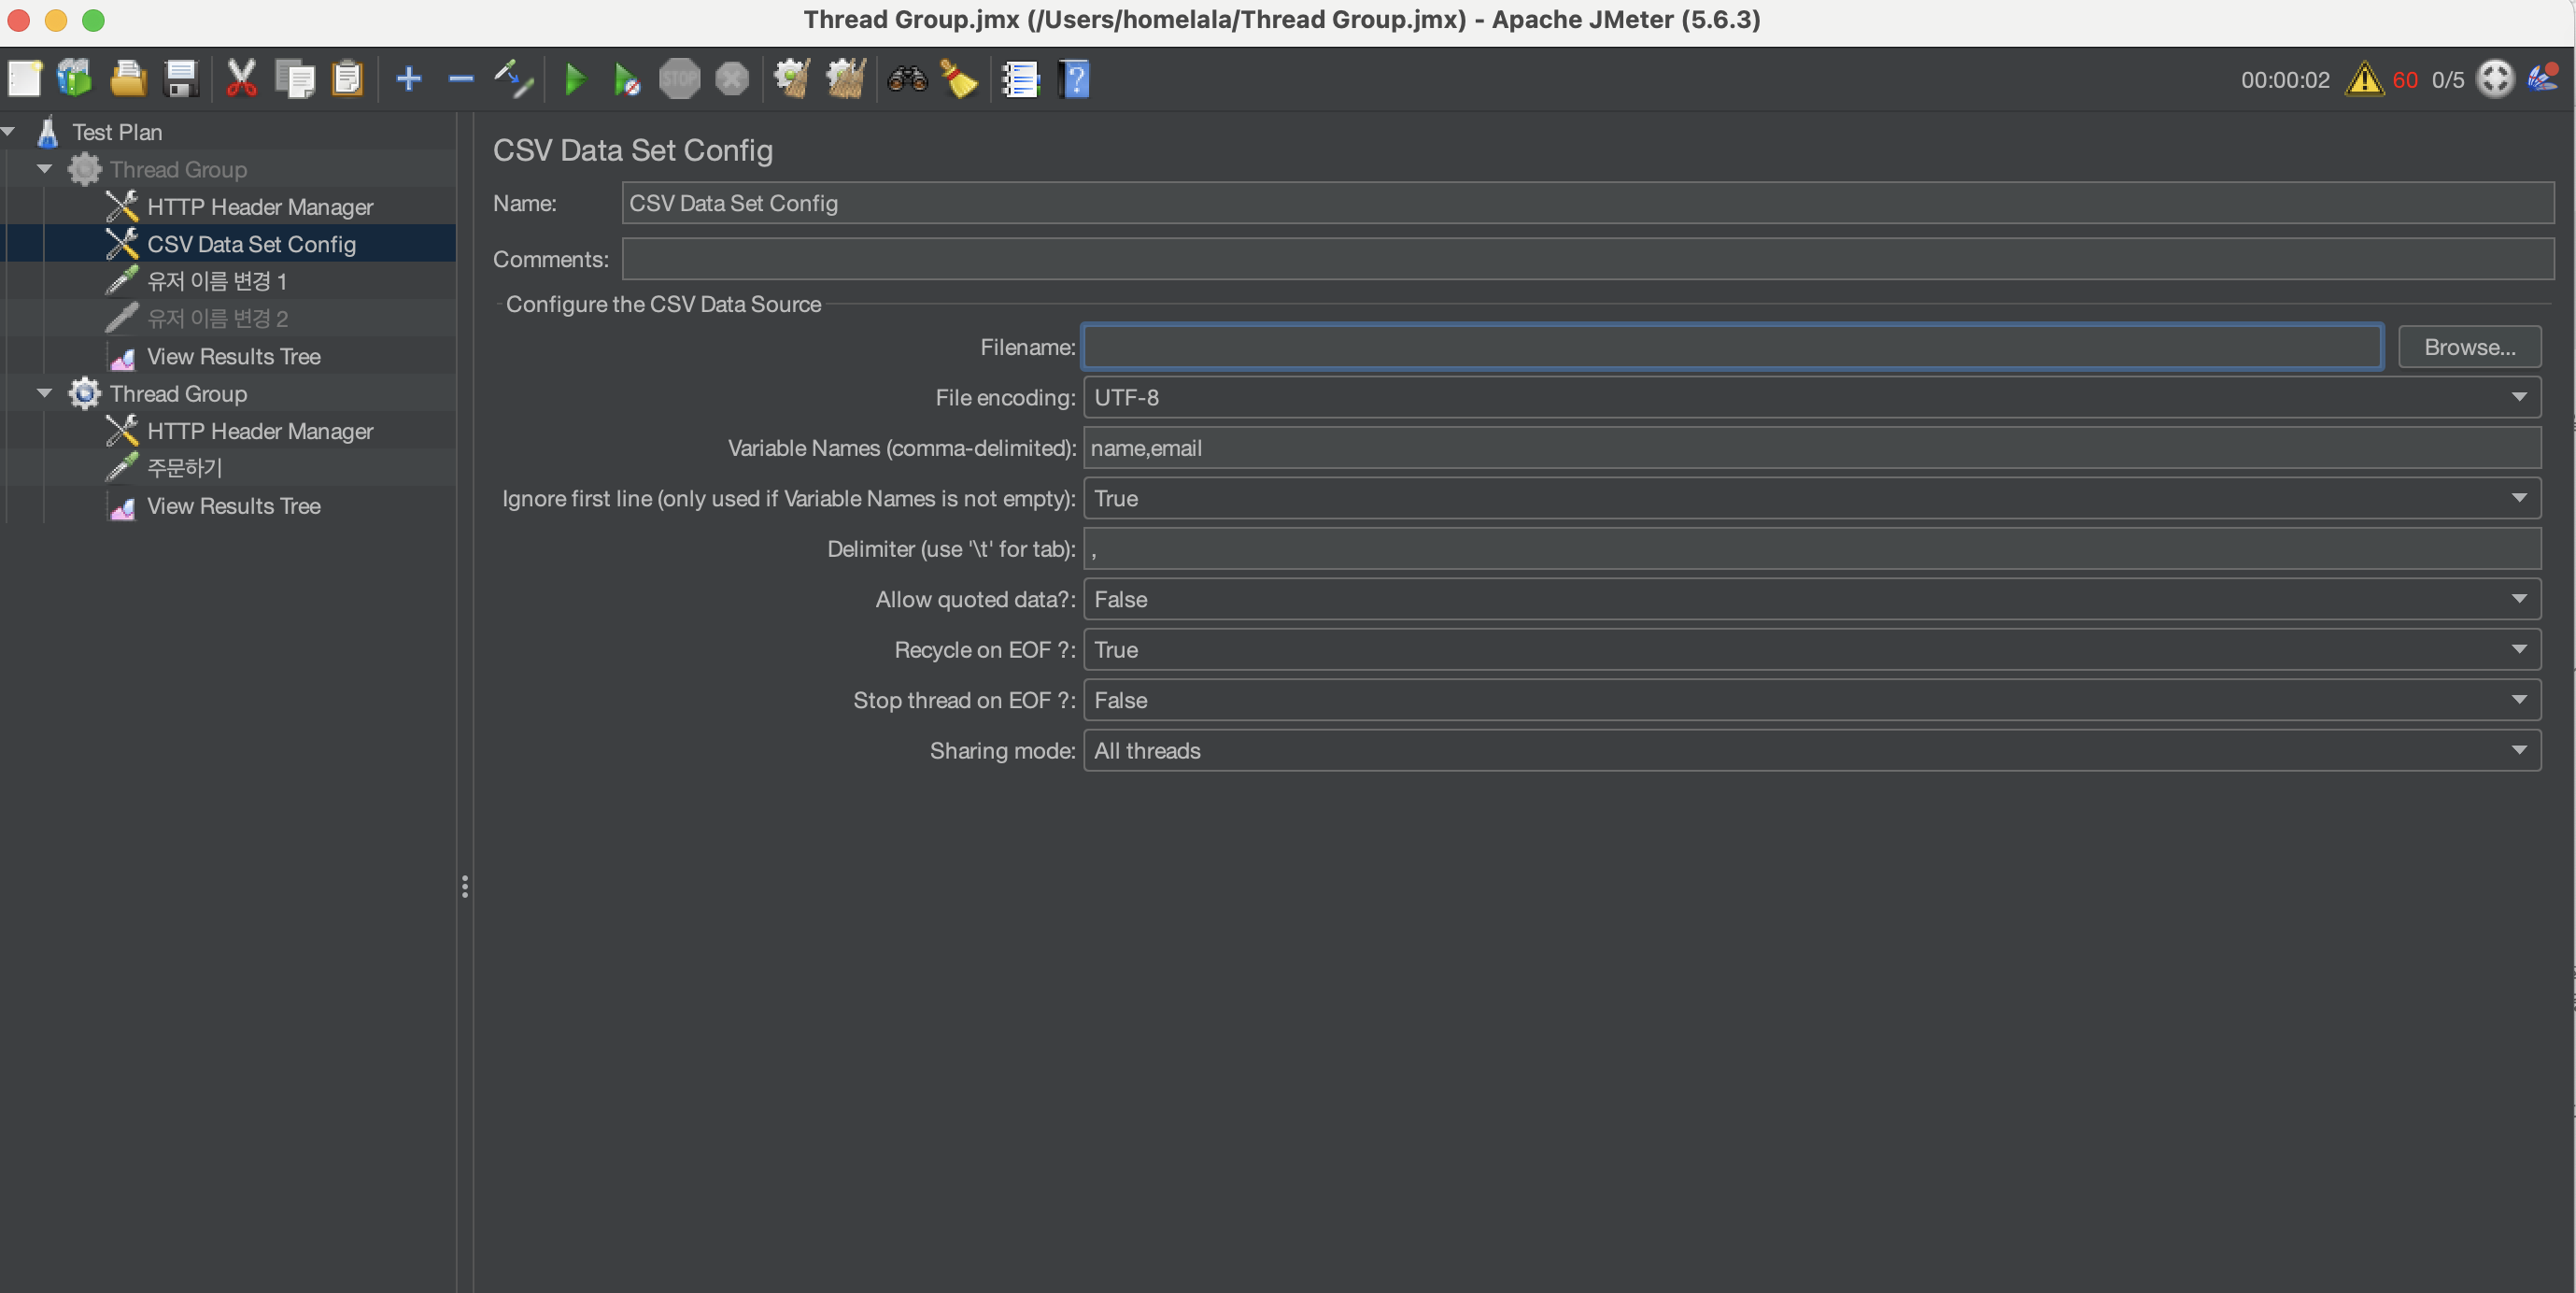
Task: Open the Help question mark icon
Action: coord(1074,79)
